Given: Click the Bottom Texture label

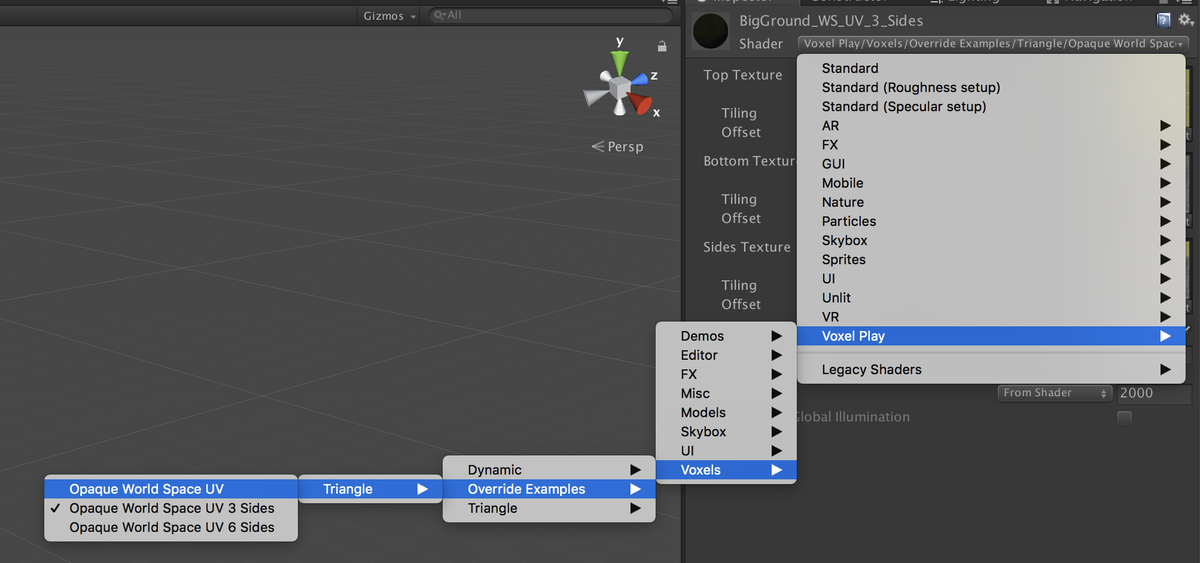Looking at the screenshot, I should (750, 161).
